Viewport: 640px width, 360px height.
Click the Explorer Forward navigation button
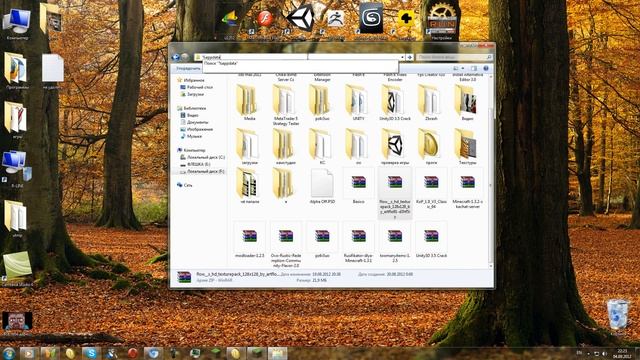click(x=184, y=57)
